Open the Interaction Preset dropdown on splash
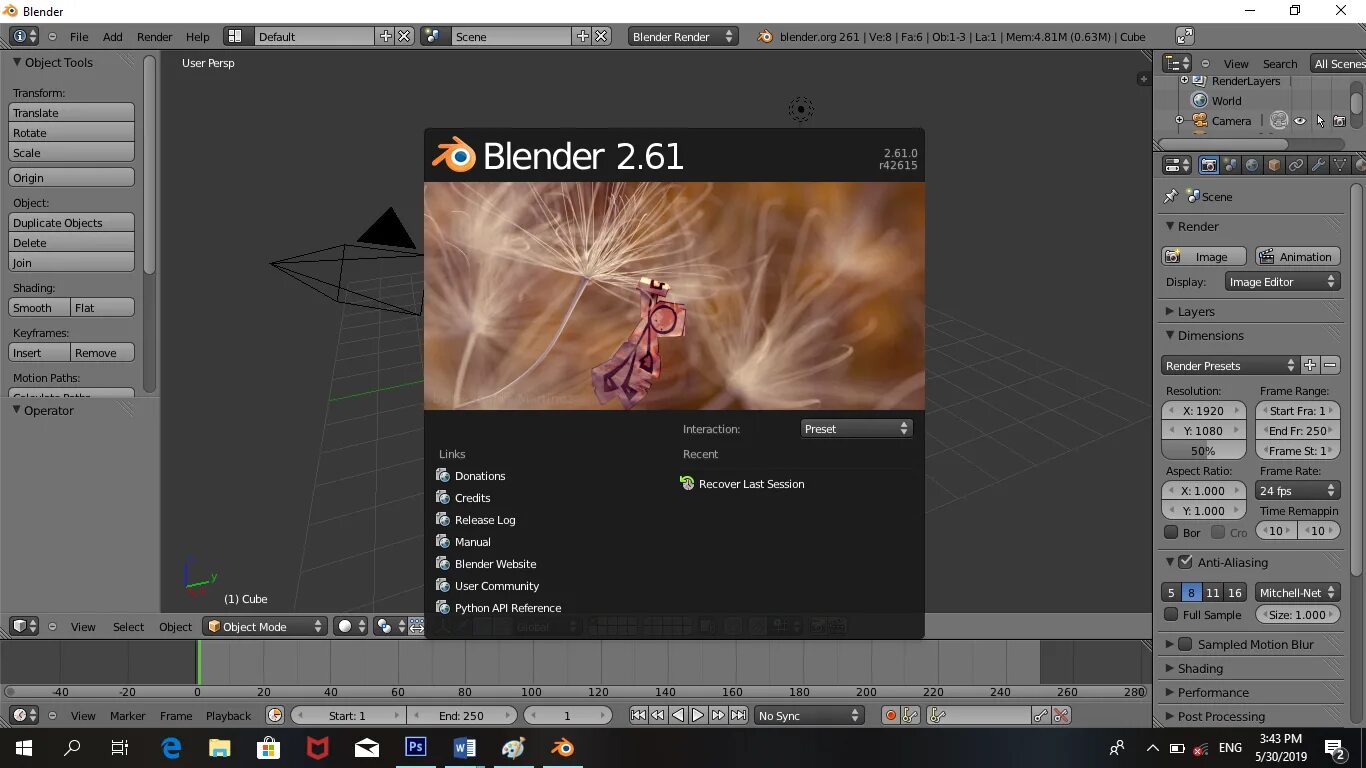 855,428
